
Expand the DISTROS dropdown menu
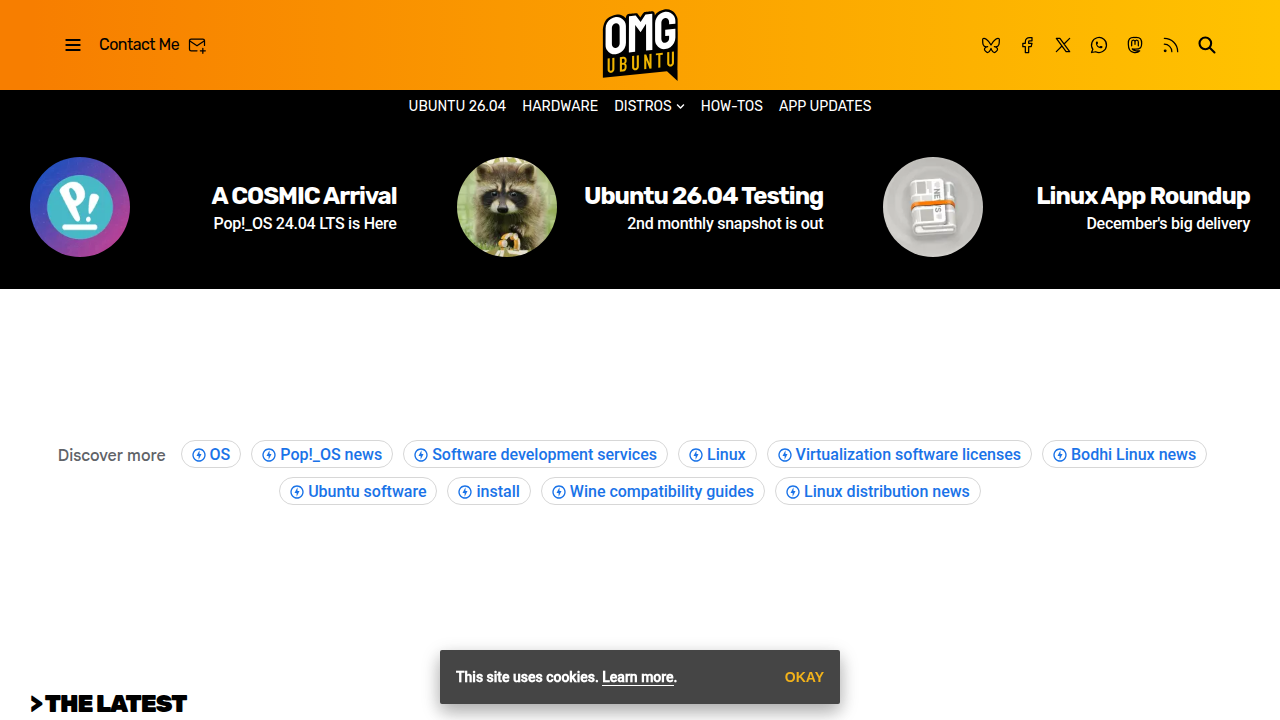(648, 106)
